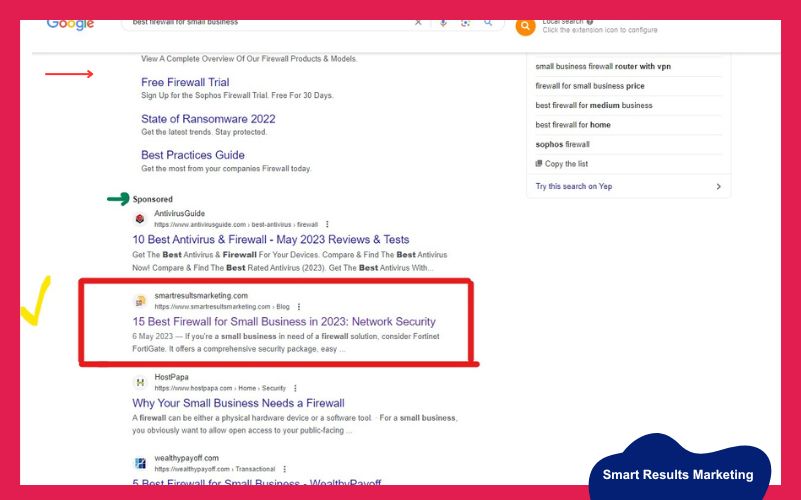Click the smartresultsmarketing.com Blog URL breadcrumb

point(222,307)
